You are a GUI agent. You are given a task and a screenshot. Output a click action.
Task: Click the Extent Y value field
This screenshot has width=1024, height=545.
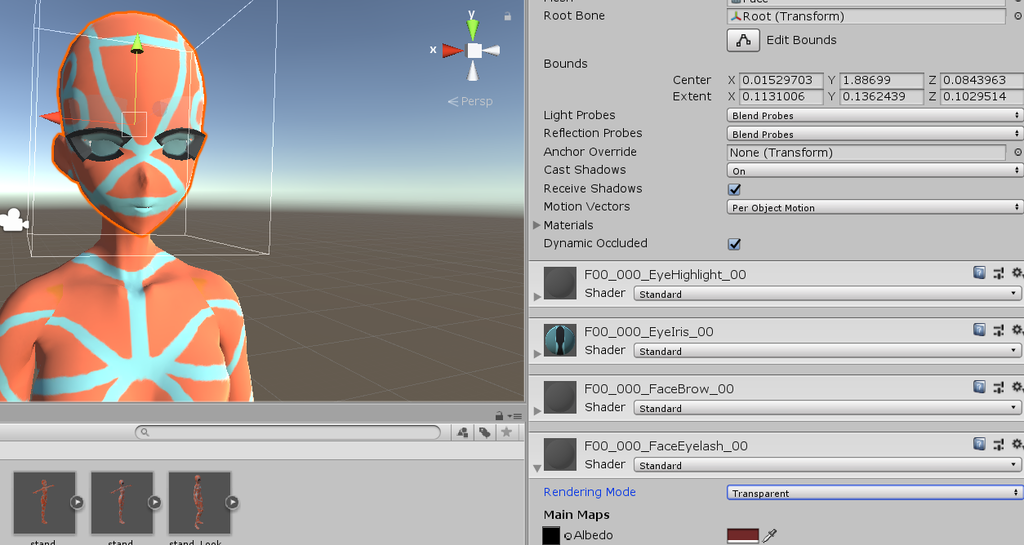pyautogui.click(x=881, y=97)
